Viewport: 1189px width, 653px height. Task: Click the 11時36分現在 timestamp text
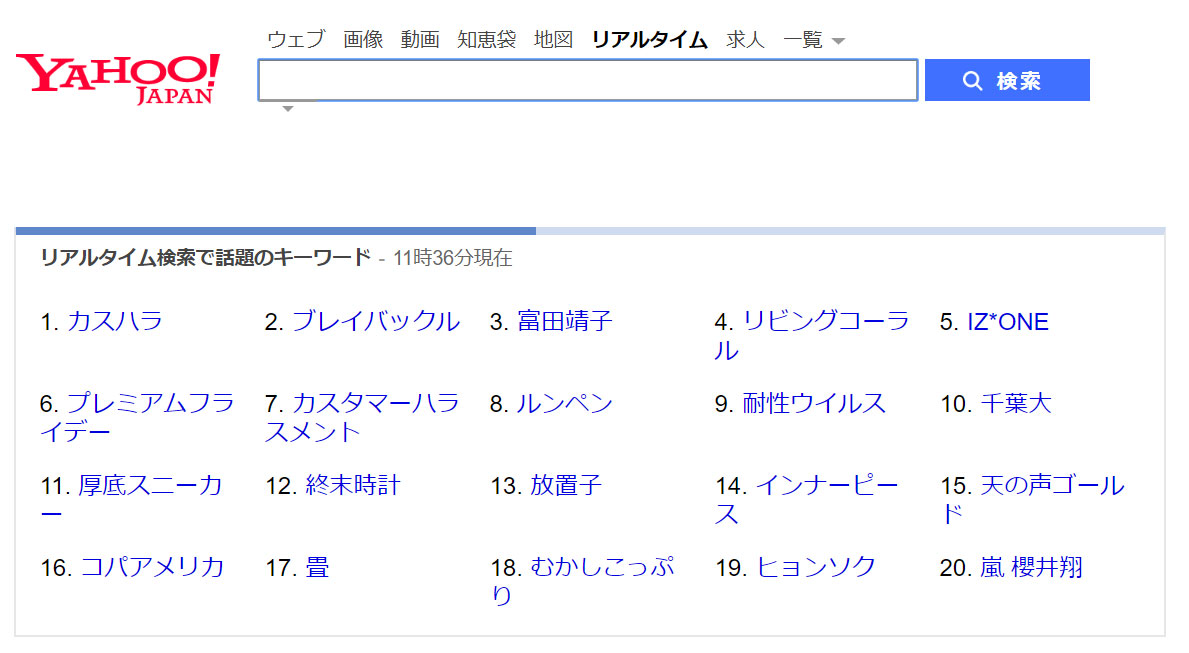pyautogui.click(x=453, y=258)
